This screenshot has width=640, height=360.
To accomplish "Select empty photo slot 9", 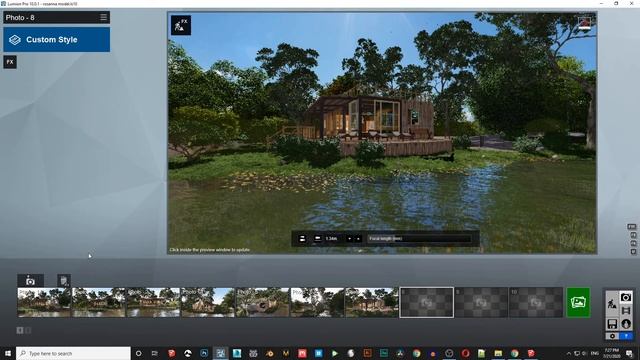I will click(481, 302).
